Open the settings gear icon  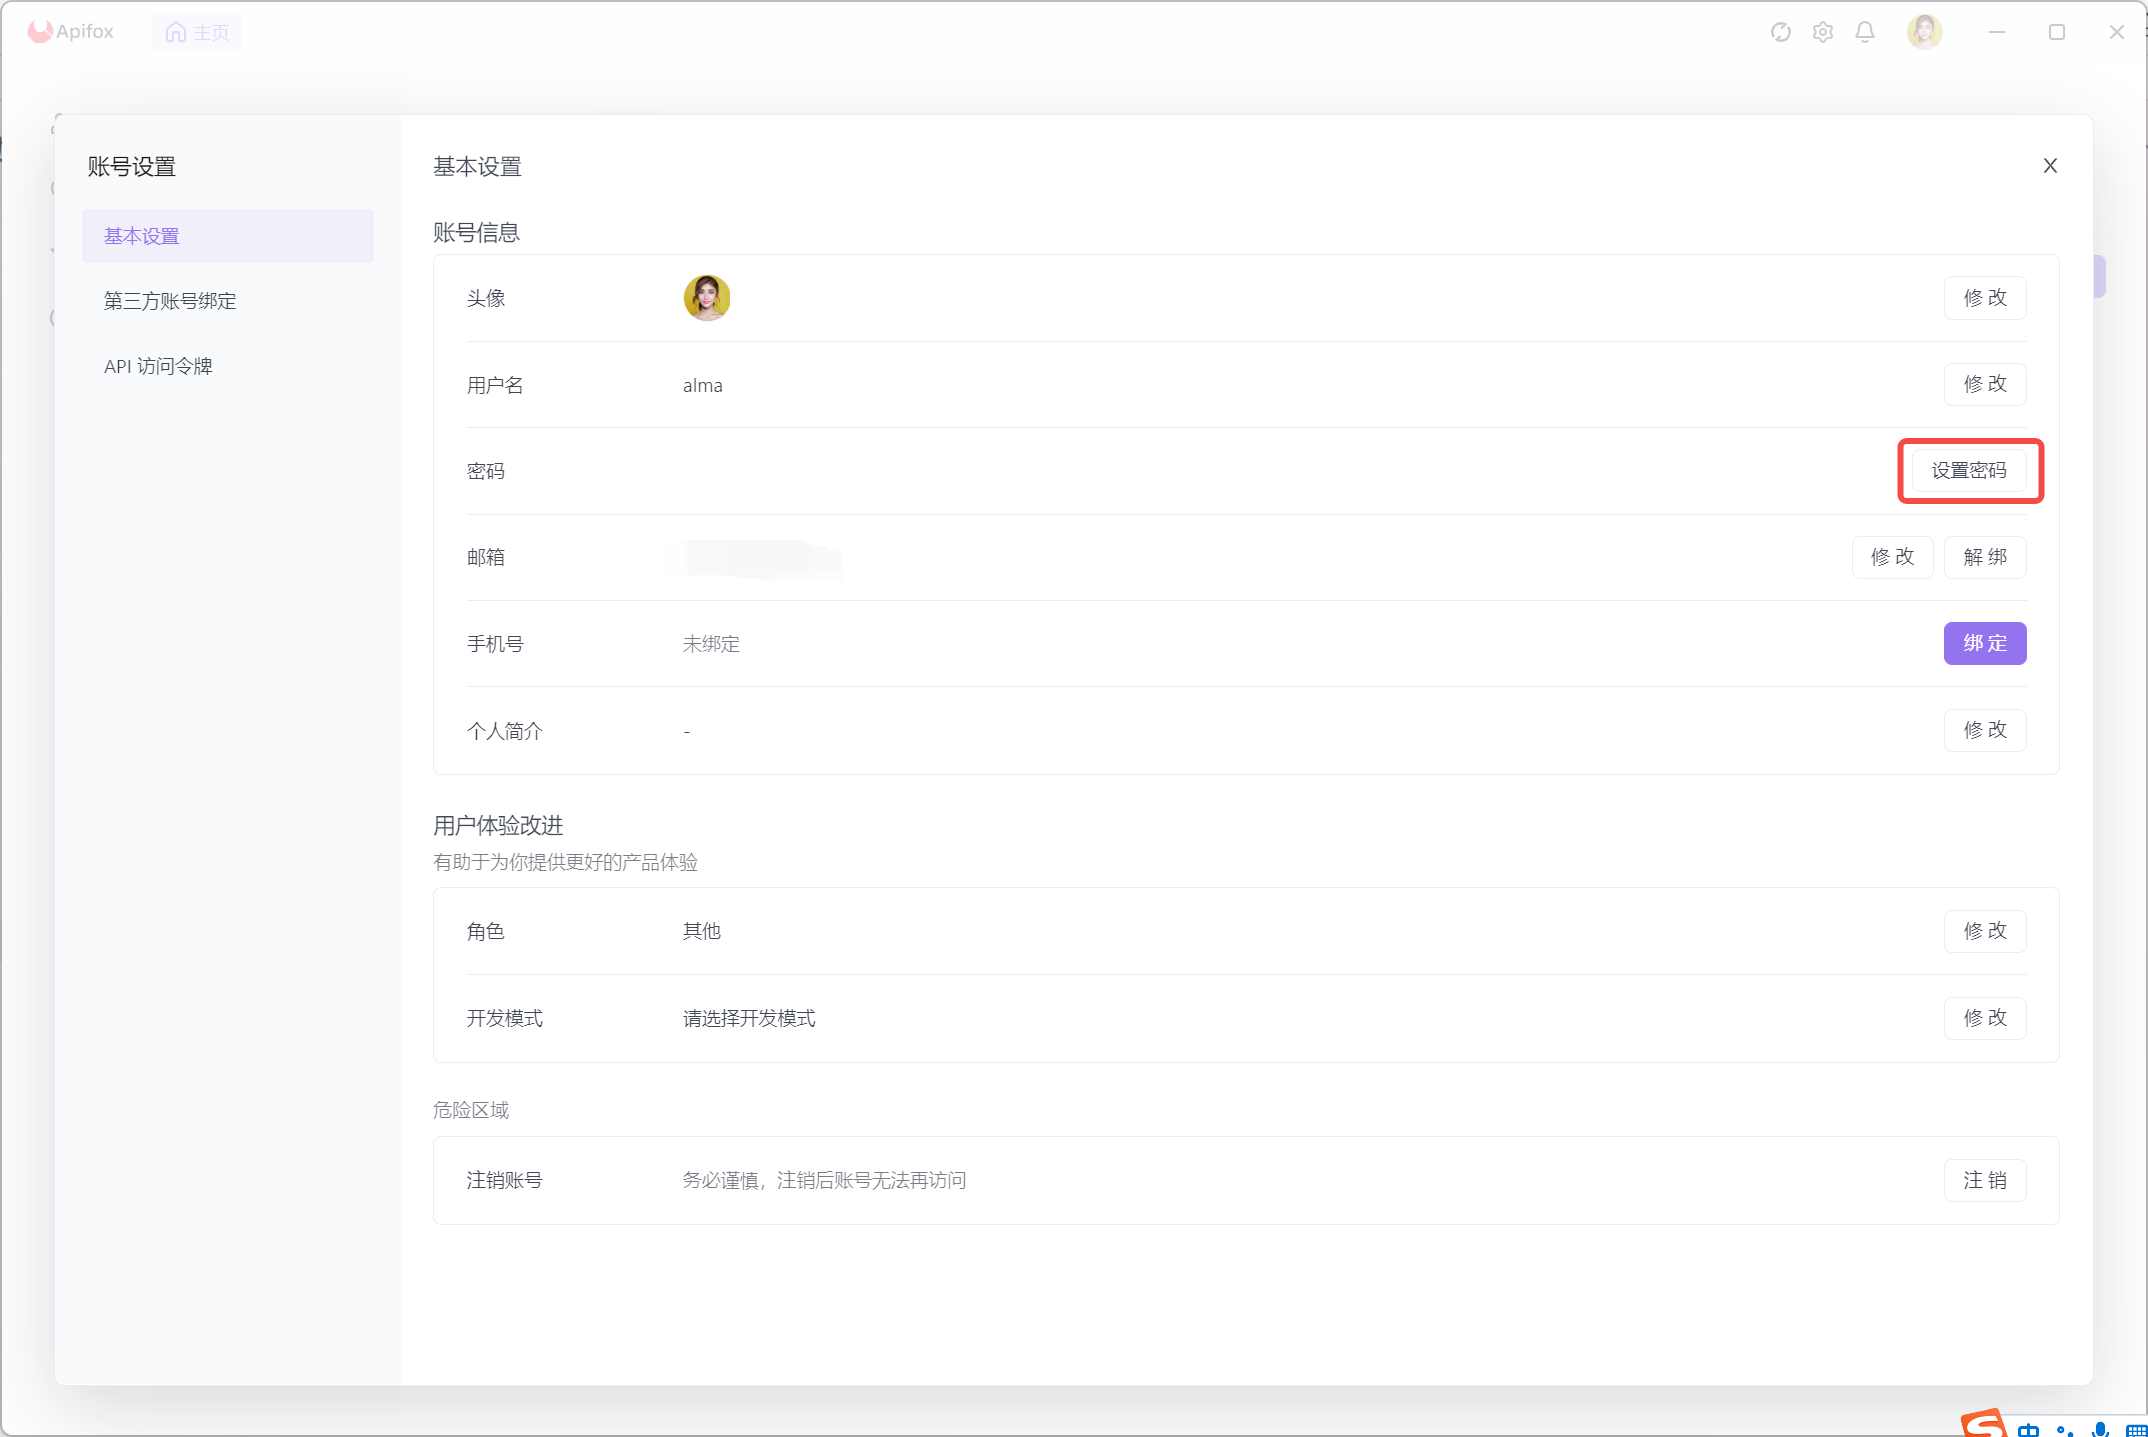click(1822, 32)
